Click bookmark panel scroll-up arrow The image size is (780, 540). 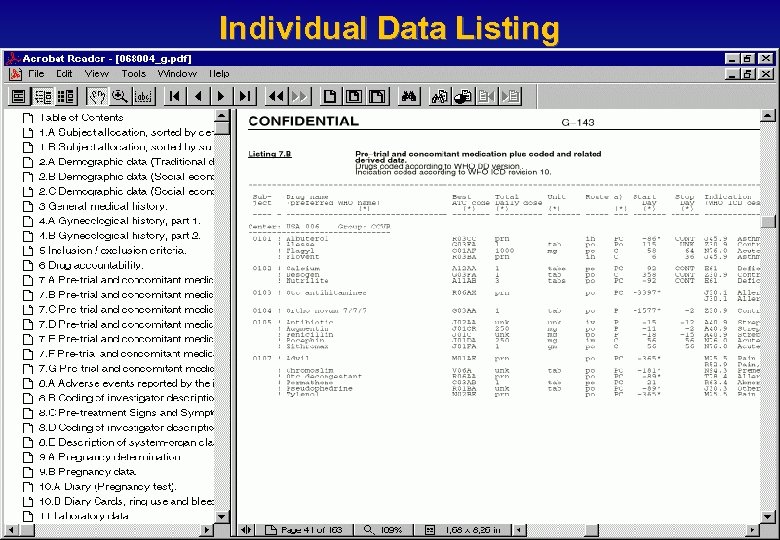coord(222,116)
